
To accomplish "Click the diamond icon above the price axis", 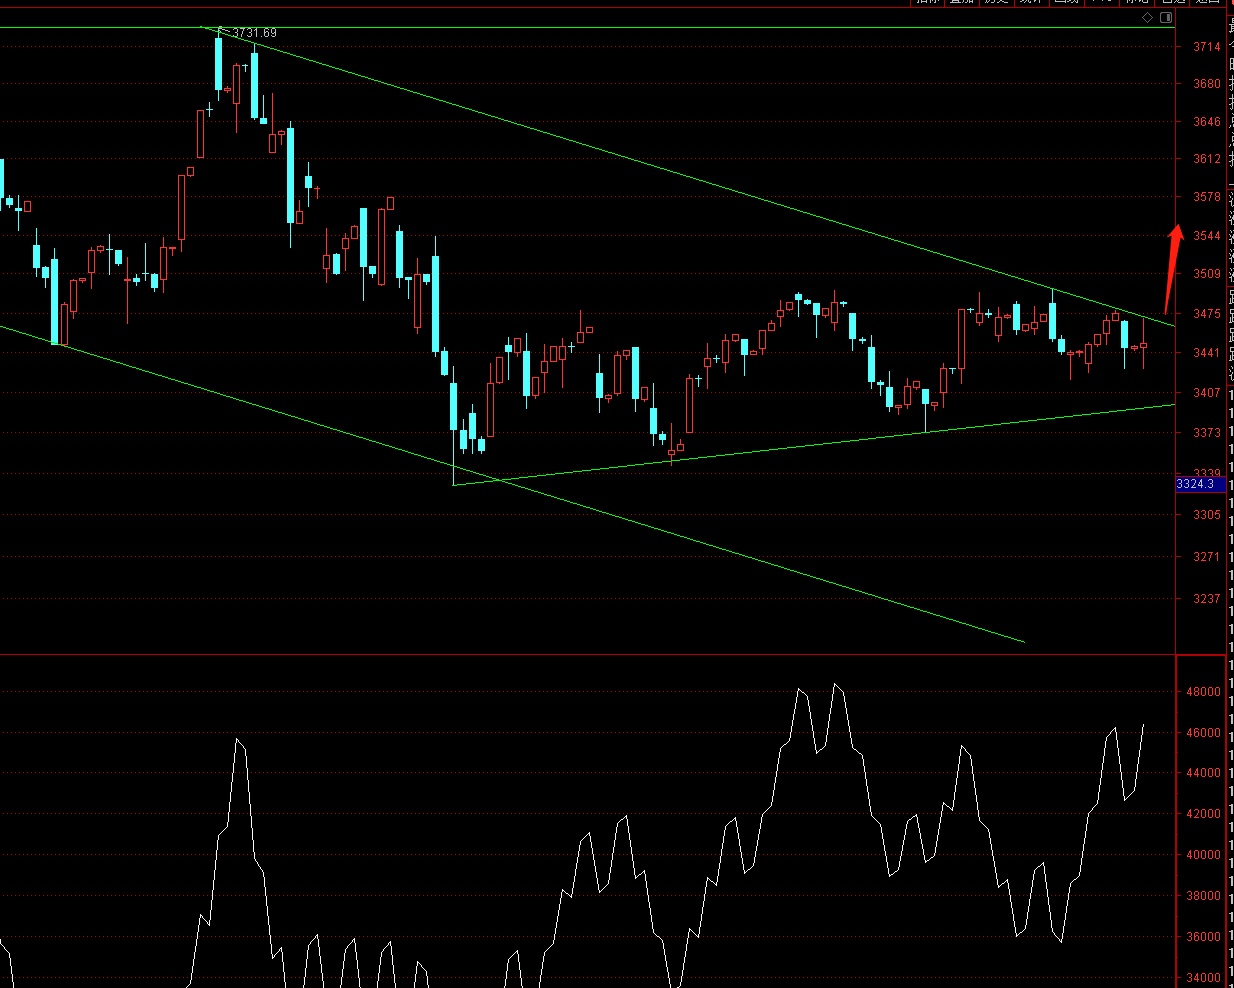I will (x=1147, y=18).
